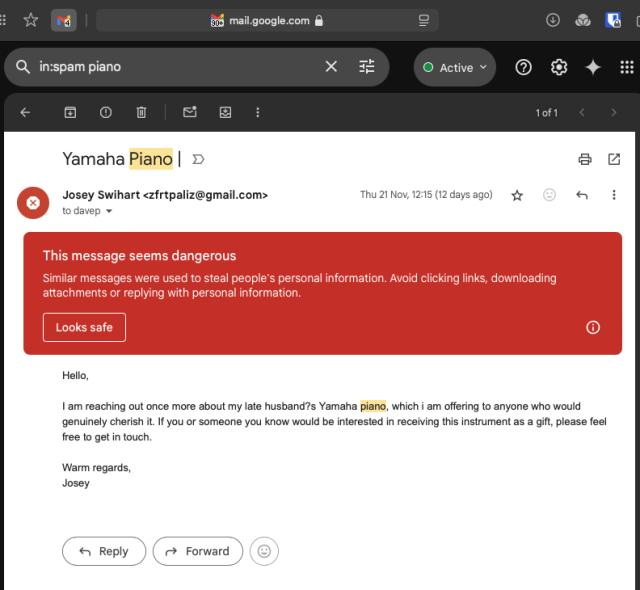The image size is (640, 590).
Task: Toggle the importance marker beside subject
Action: (x=198, y=159)
